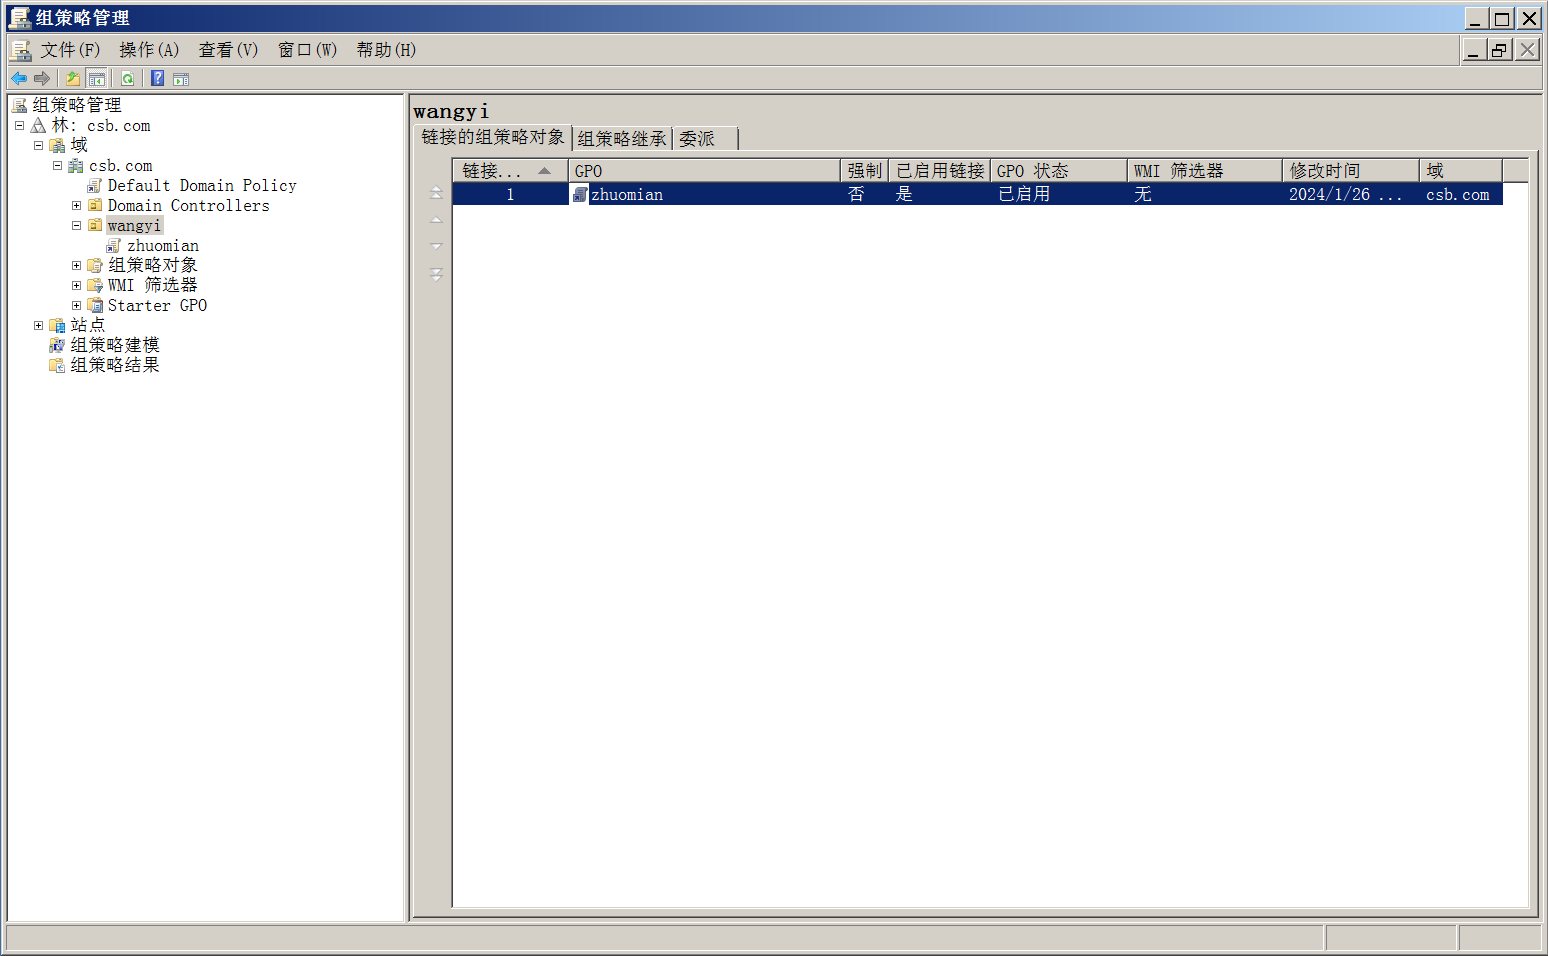Viewport: 1548px width, 956px height.
Task: Collapse the 域 node in the tree
Action: 38,145
